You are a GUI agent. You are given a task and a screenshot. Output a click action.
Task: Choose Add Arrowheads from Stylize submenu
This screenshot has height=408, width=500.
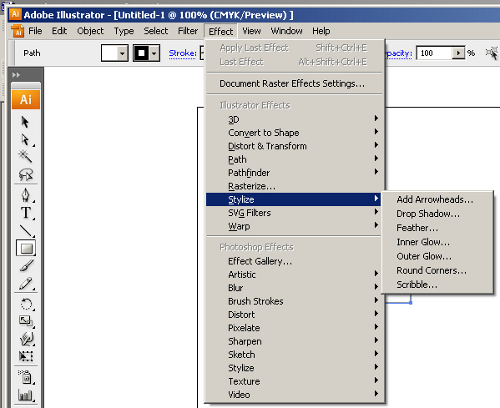(437, 200)
